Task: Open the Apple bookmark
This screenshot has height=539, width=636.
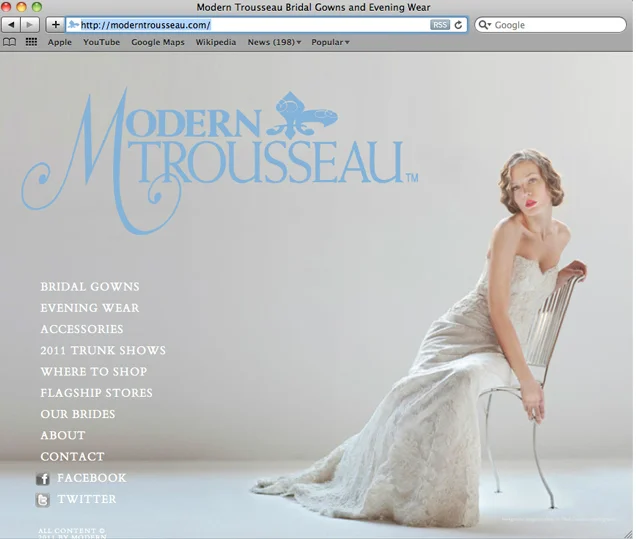Action: (60, 42)
